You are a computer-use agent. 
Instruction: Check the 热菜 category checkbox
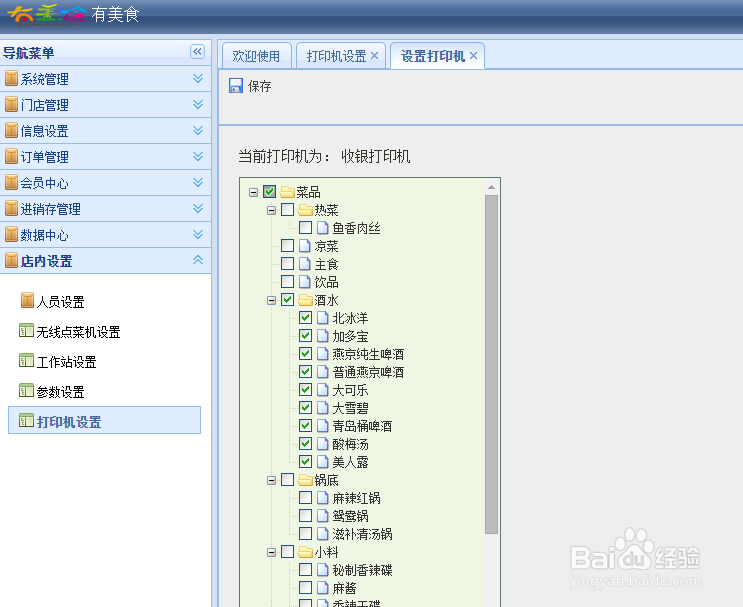[288, 210]
